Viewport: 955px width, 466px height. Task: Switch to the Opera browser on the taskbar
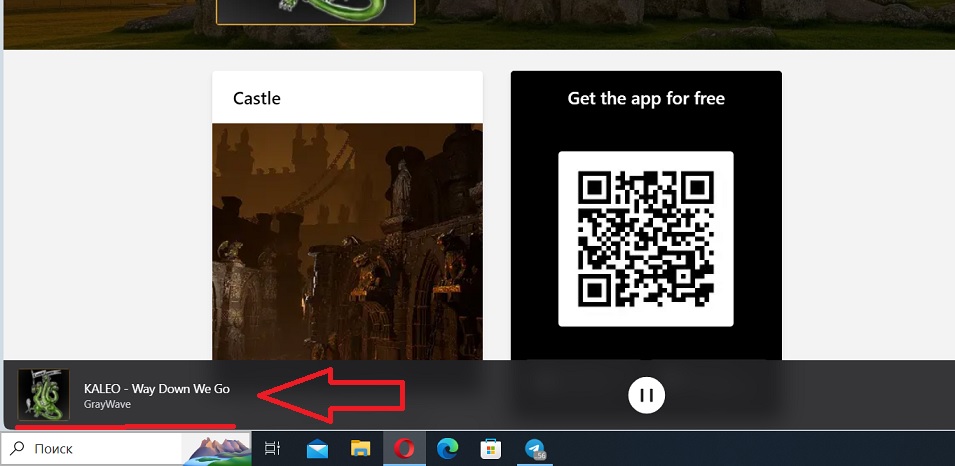[404, 450]
